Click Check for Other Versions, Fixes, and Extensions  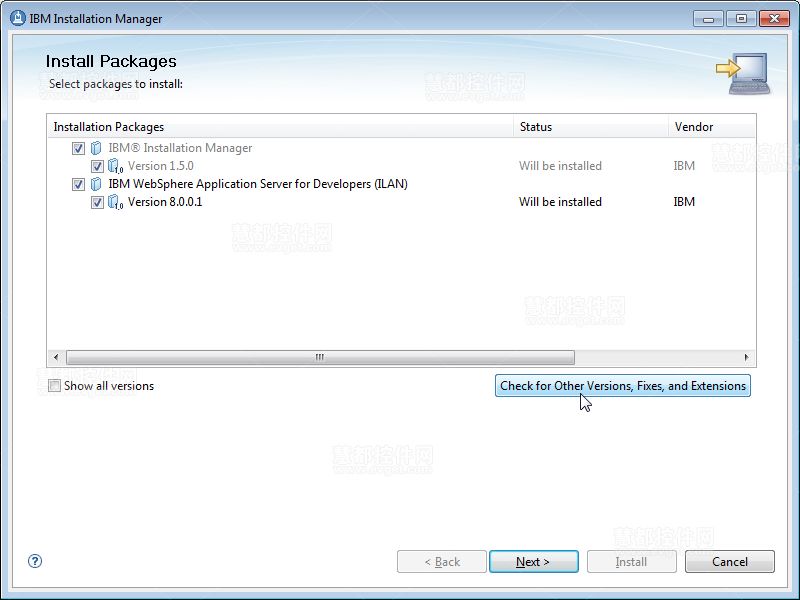click(622, 386)
